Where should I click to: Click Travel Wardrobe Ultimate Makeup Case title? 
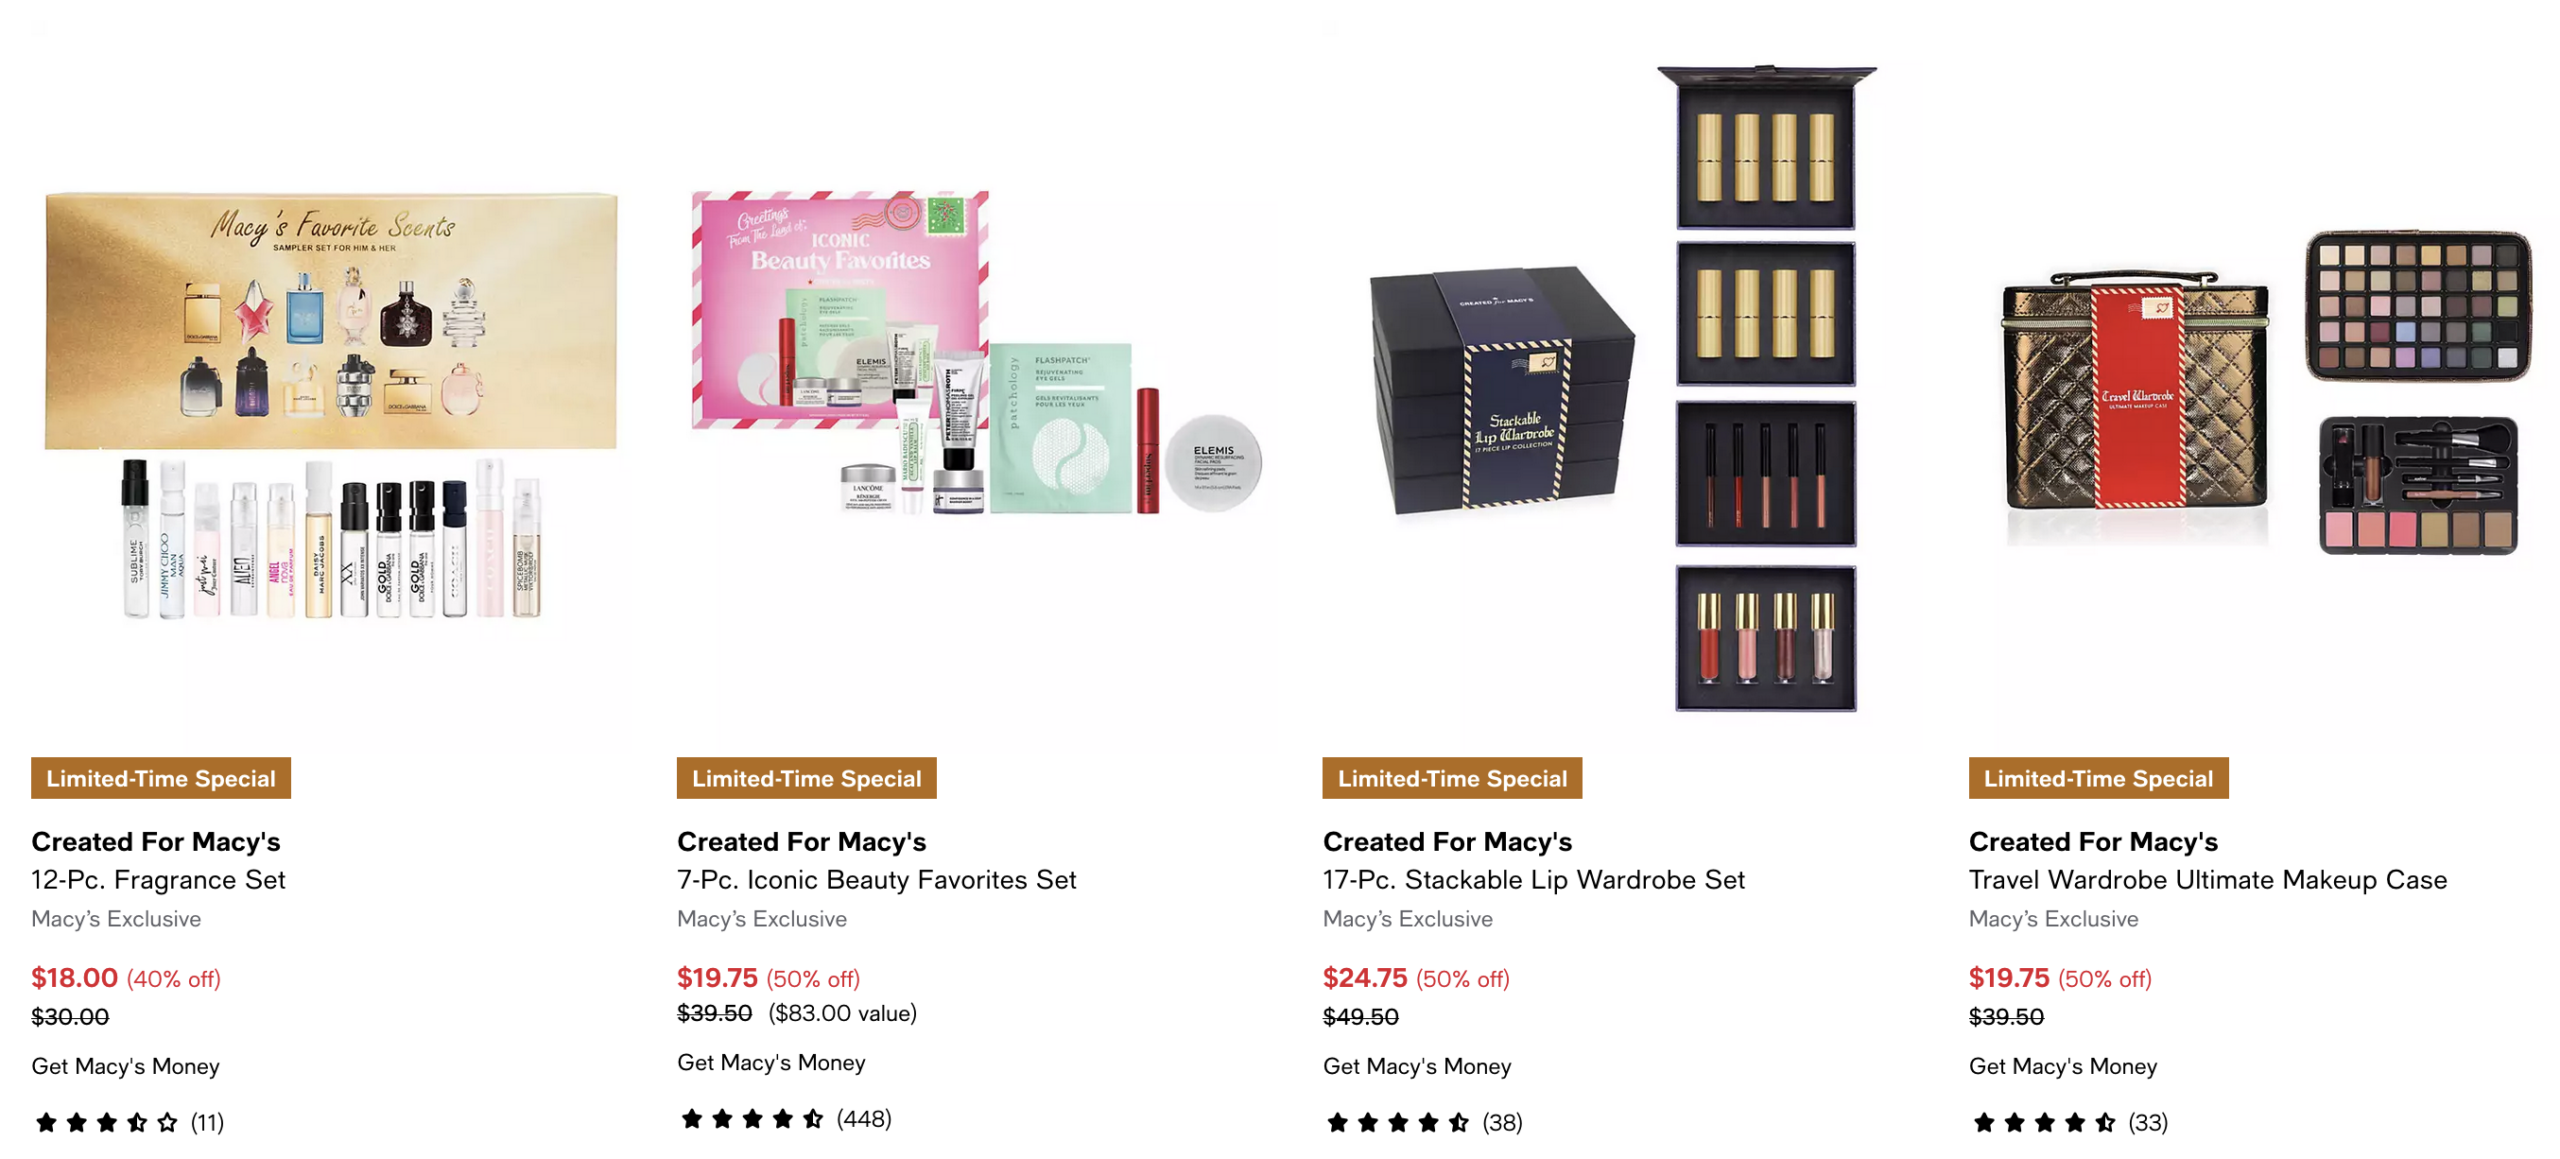pyautogui.click(x=2207, y=879)
